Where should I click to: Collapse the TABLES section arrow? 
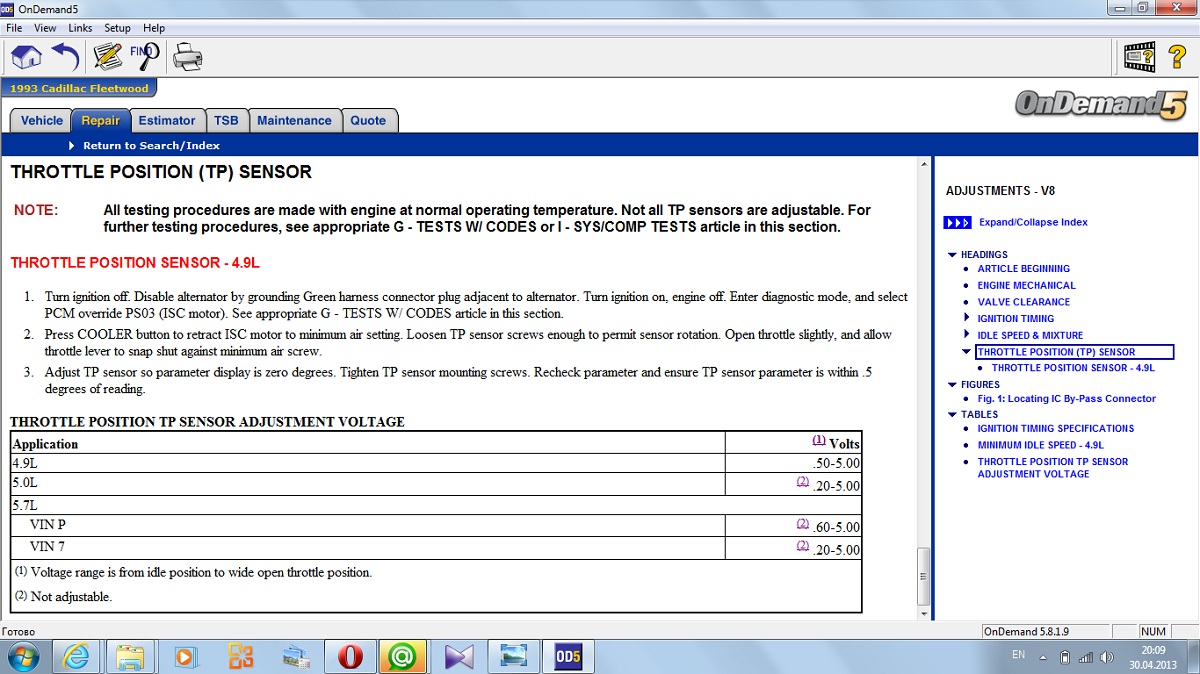[x=952, y=414]
